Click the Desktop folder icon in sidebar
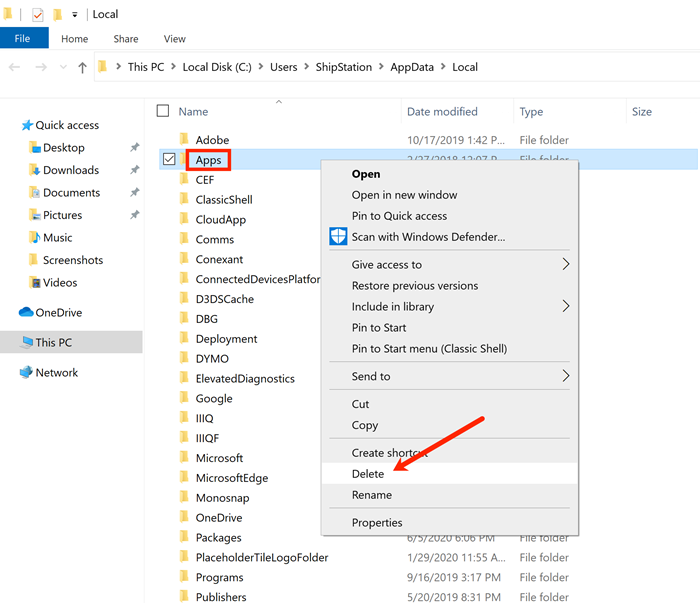Image resolution: width=700 pixels, height=603 pixels. tap(35, 148)
